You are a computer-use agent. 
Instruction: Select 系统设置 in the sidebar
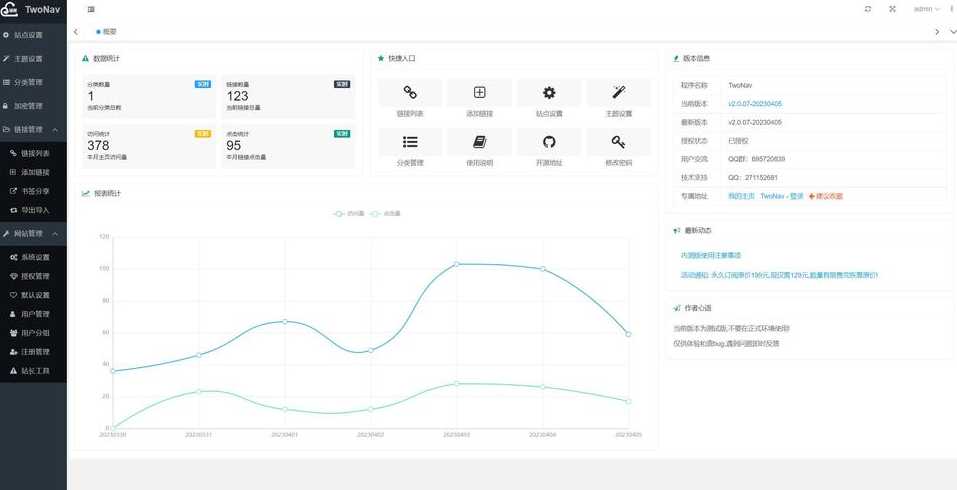point(33,258)
